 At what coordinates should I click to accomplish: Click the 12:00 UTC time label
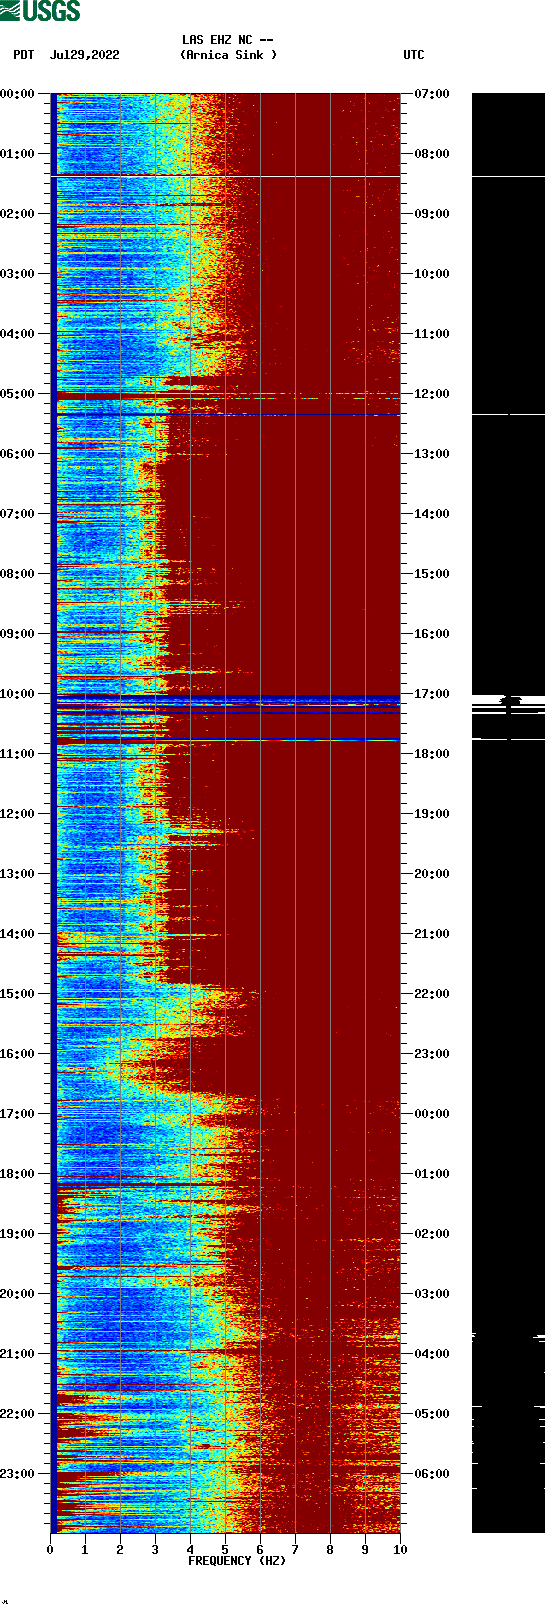click(432, 394)
